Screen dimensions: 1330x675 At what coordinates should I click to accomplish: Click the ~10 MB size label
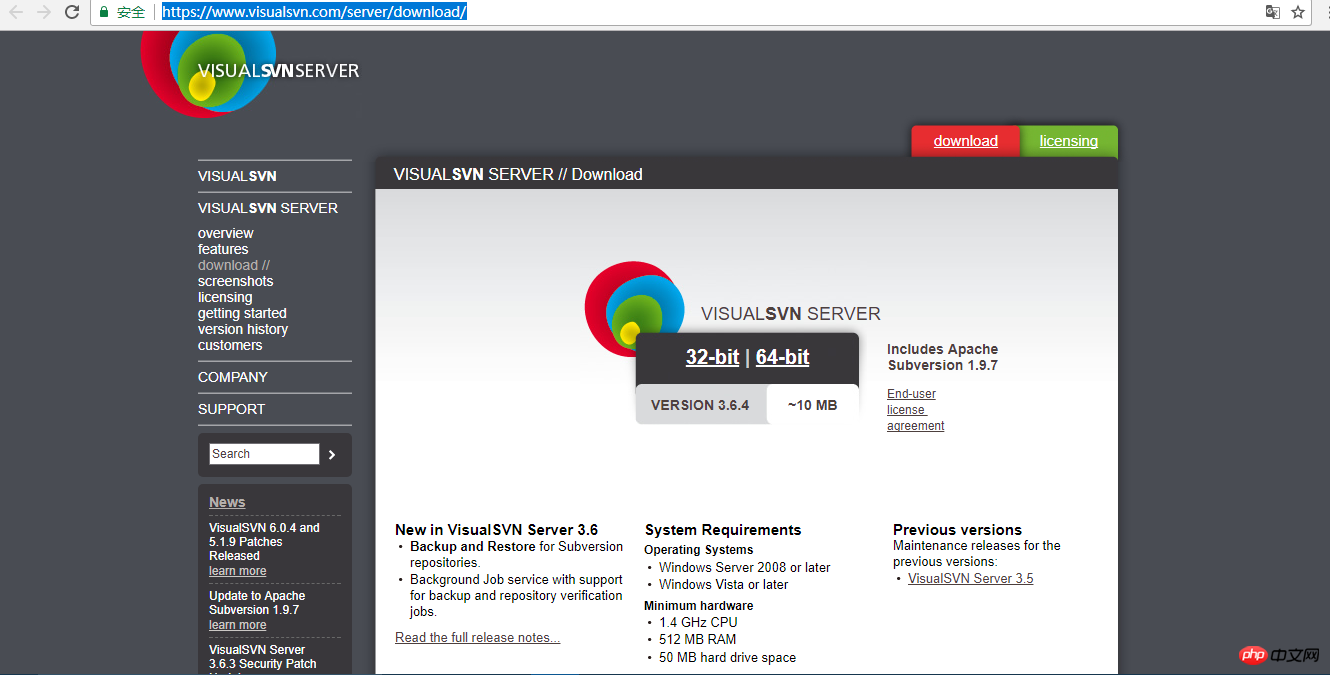812,405
